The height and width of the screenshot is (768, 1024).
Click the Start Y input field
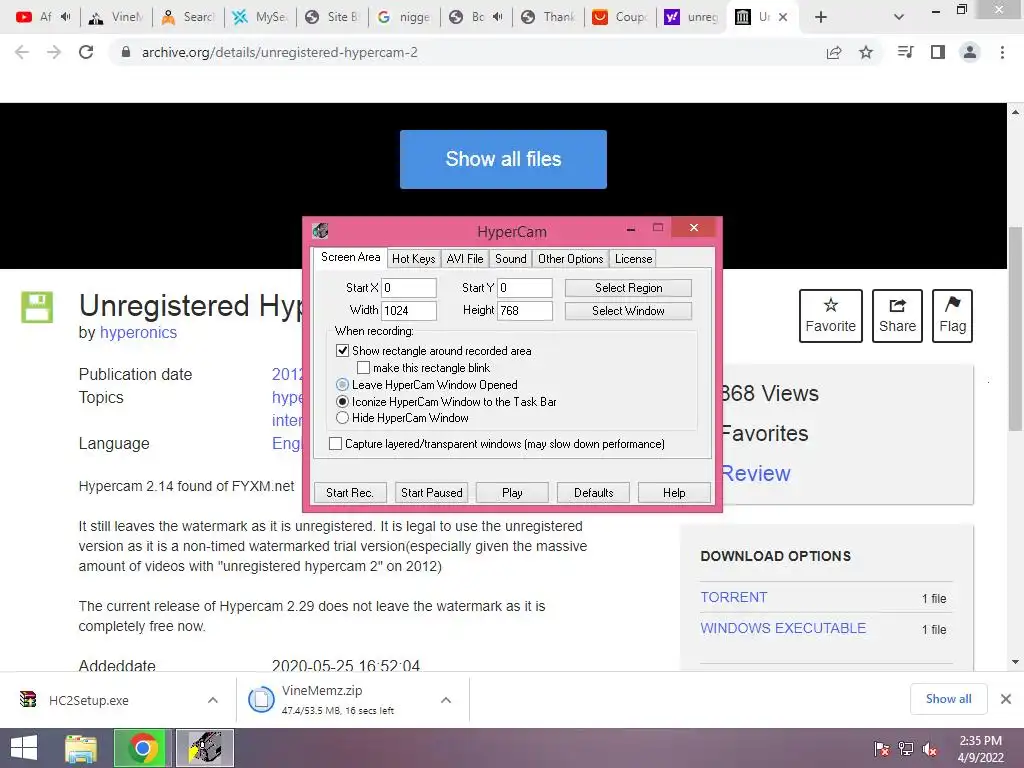click(x=525, y=288)
